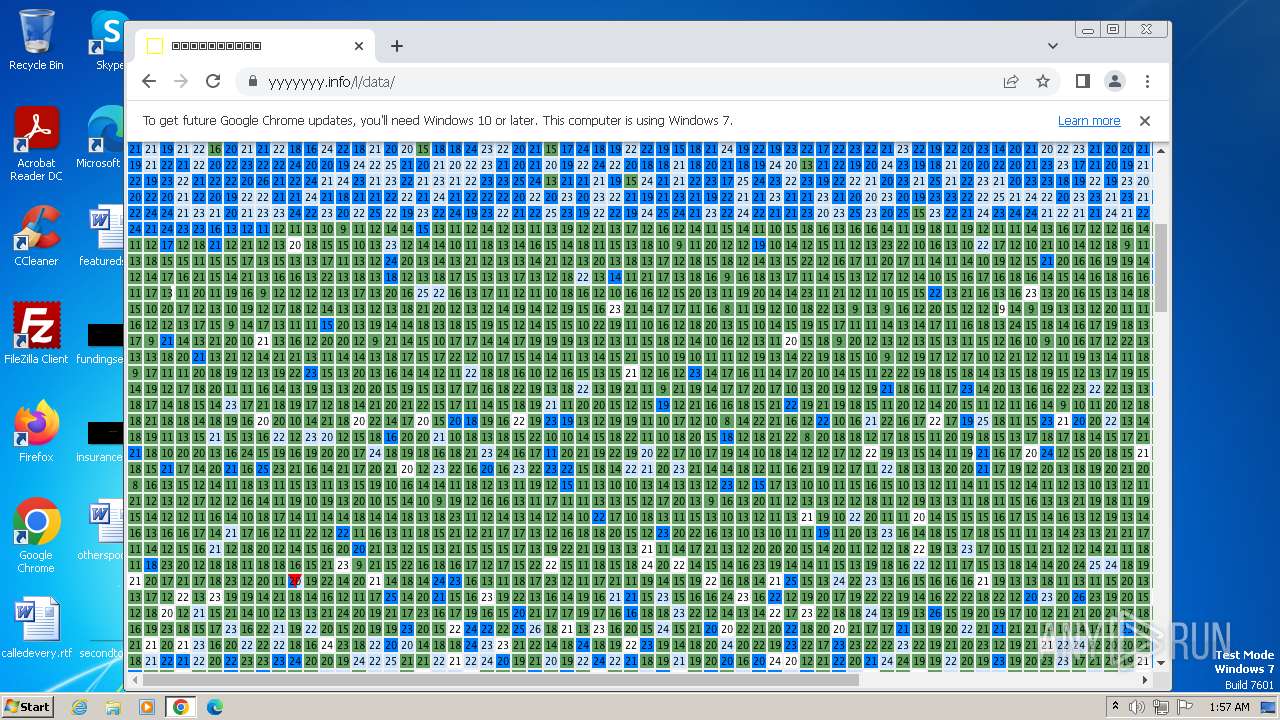
Task: Open Chrome side panel
Action: point(1083,81)
